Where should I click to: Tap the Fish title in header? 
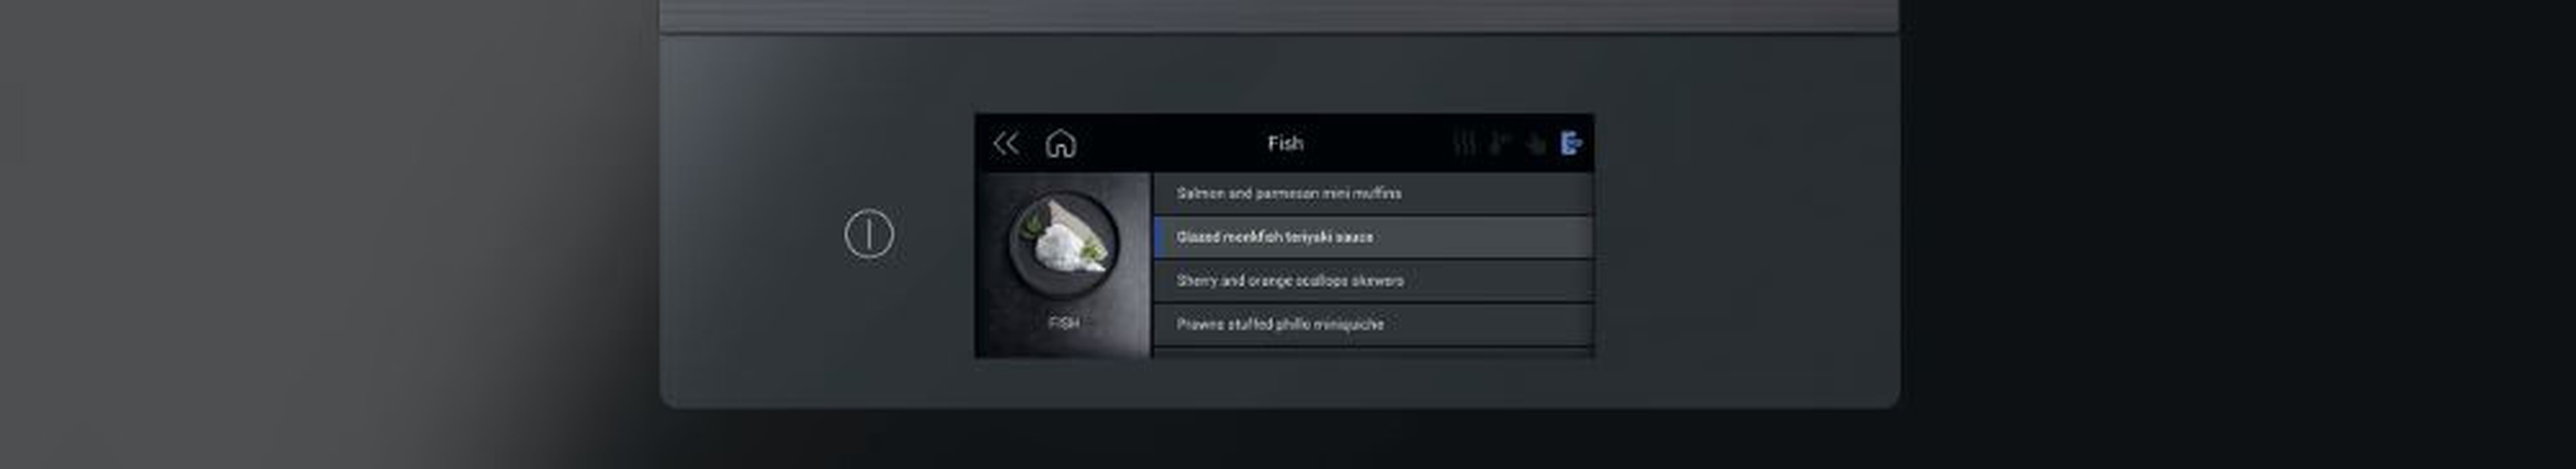1285,143
